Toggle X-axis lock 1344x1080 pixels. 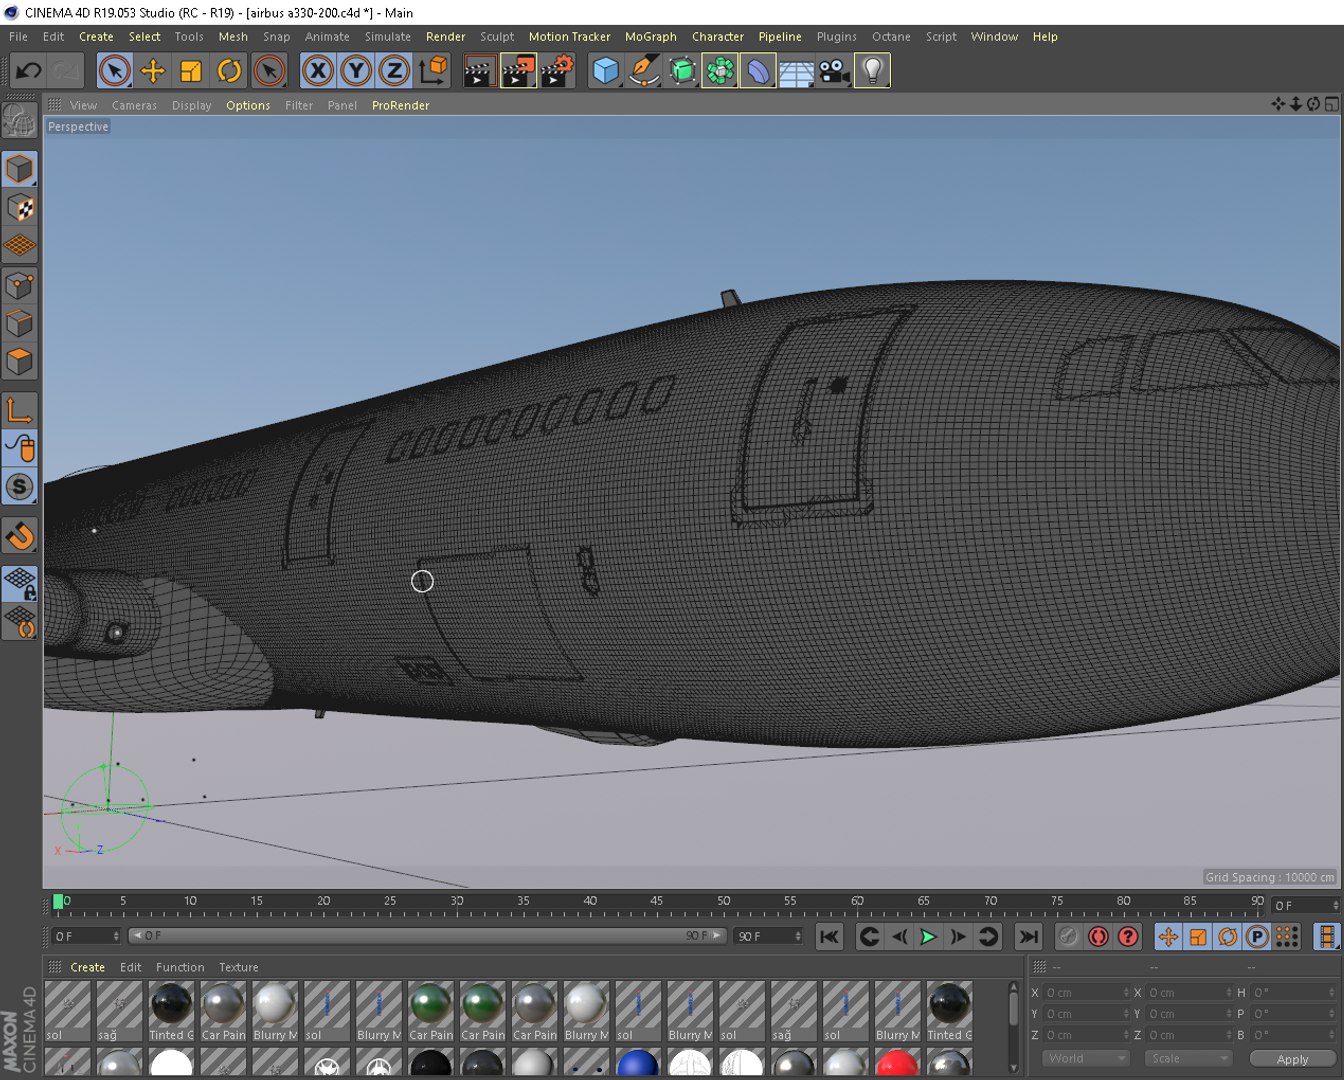[318, 70]
